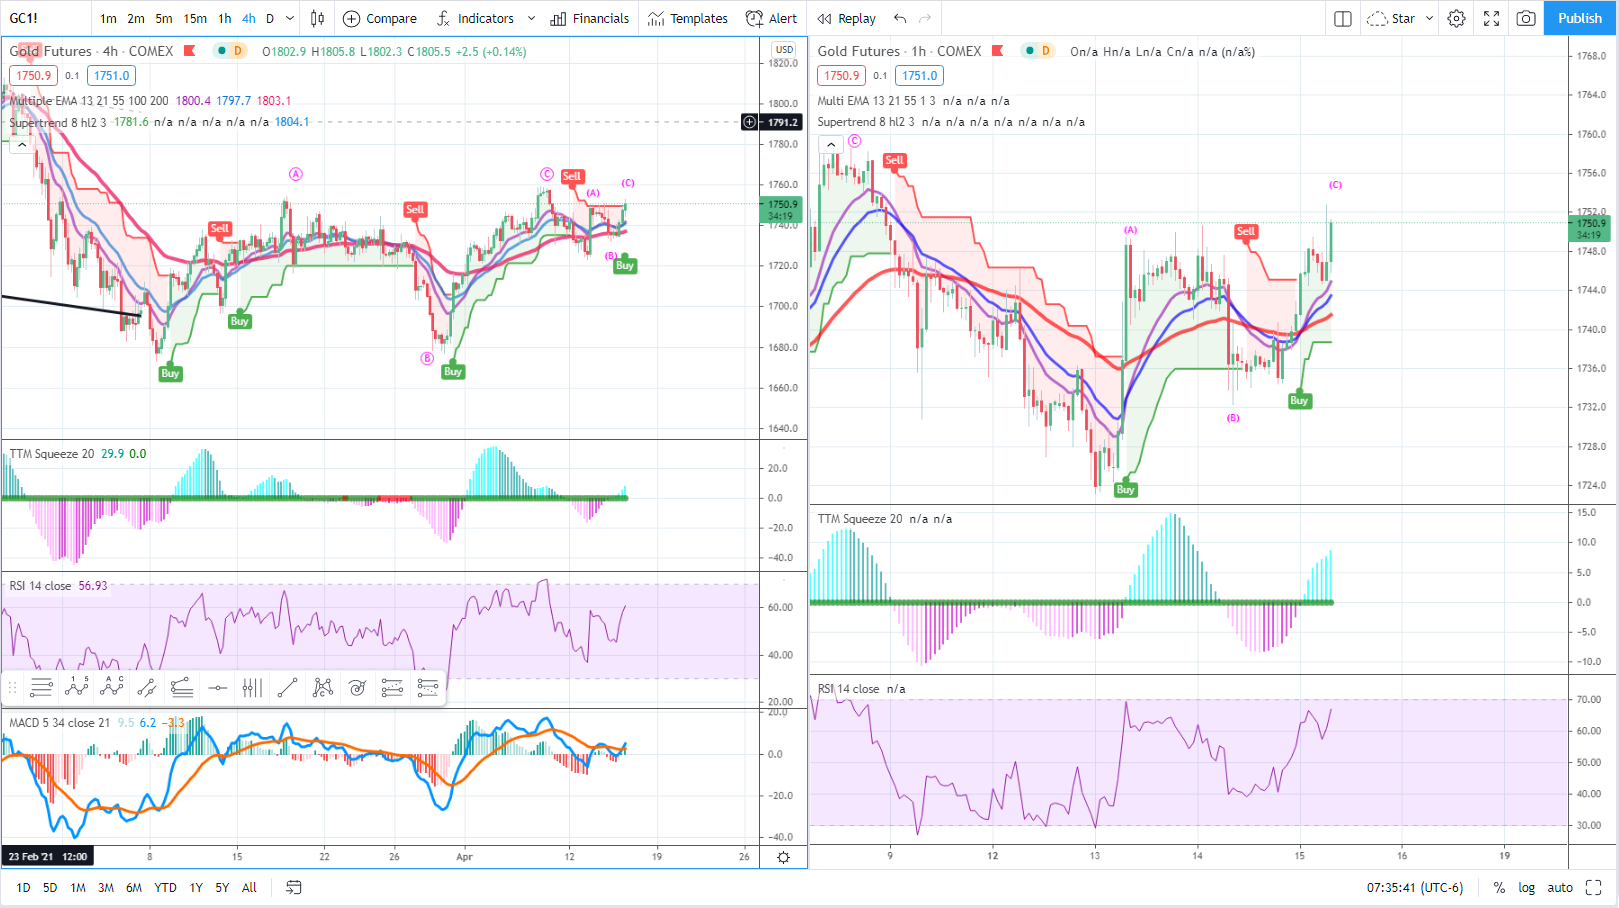Select the pitchfork drawing tool
The image size is (1619, 908).
tap(182, 687)
